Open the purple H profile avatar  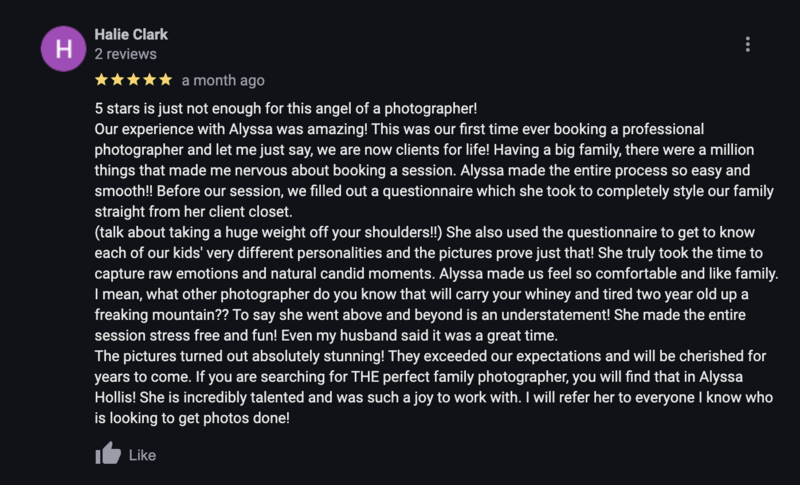(x=63, y=49)
